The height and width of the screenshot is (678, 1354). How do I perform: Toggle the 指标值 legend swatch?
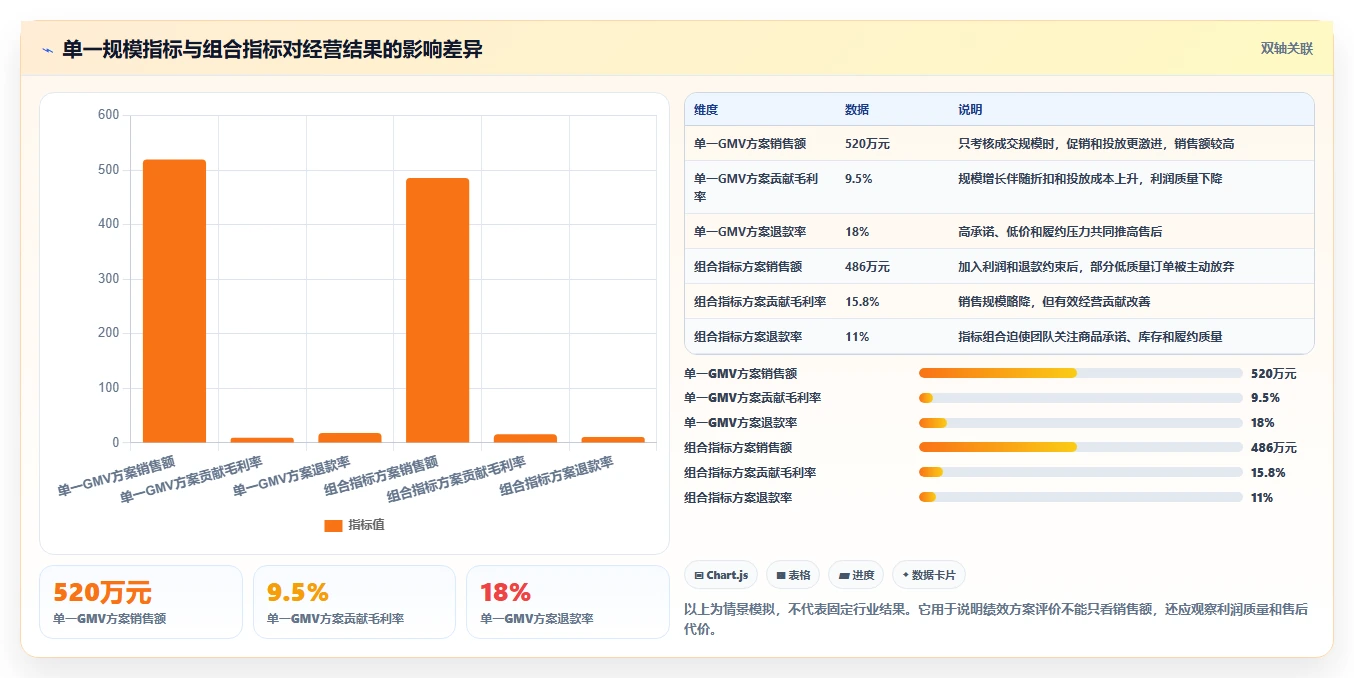(334, 525)
